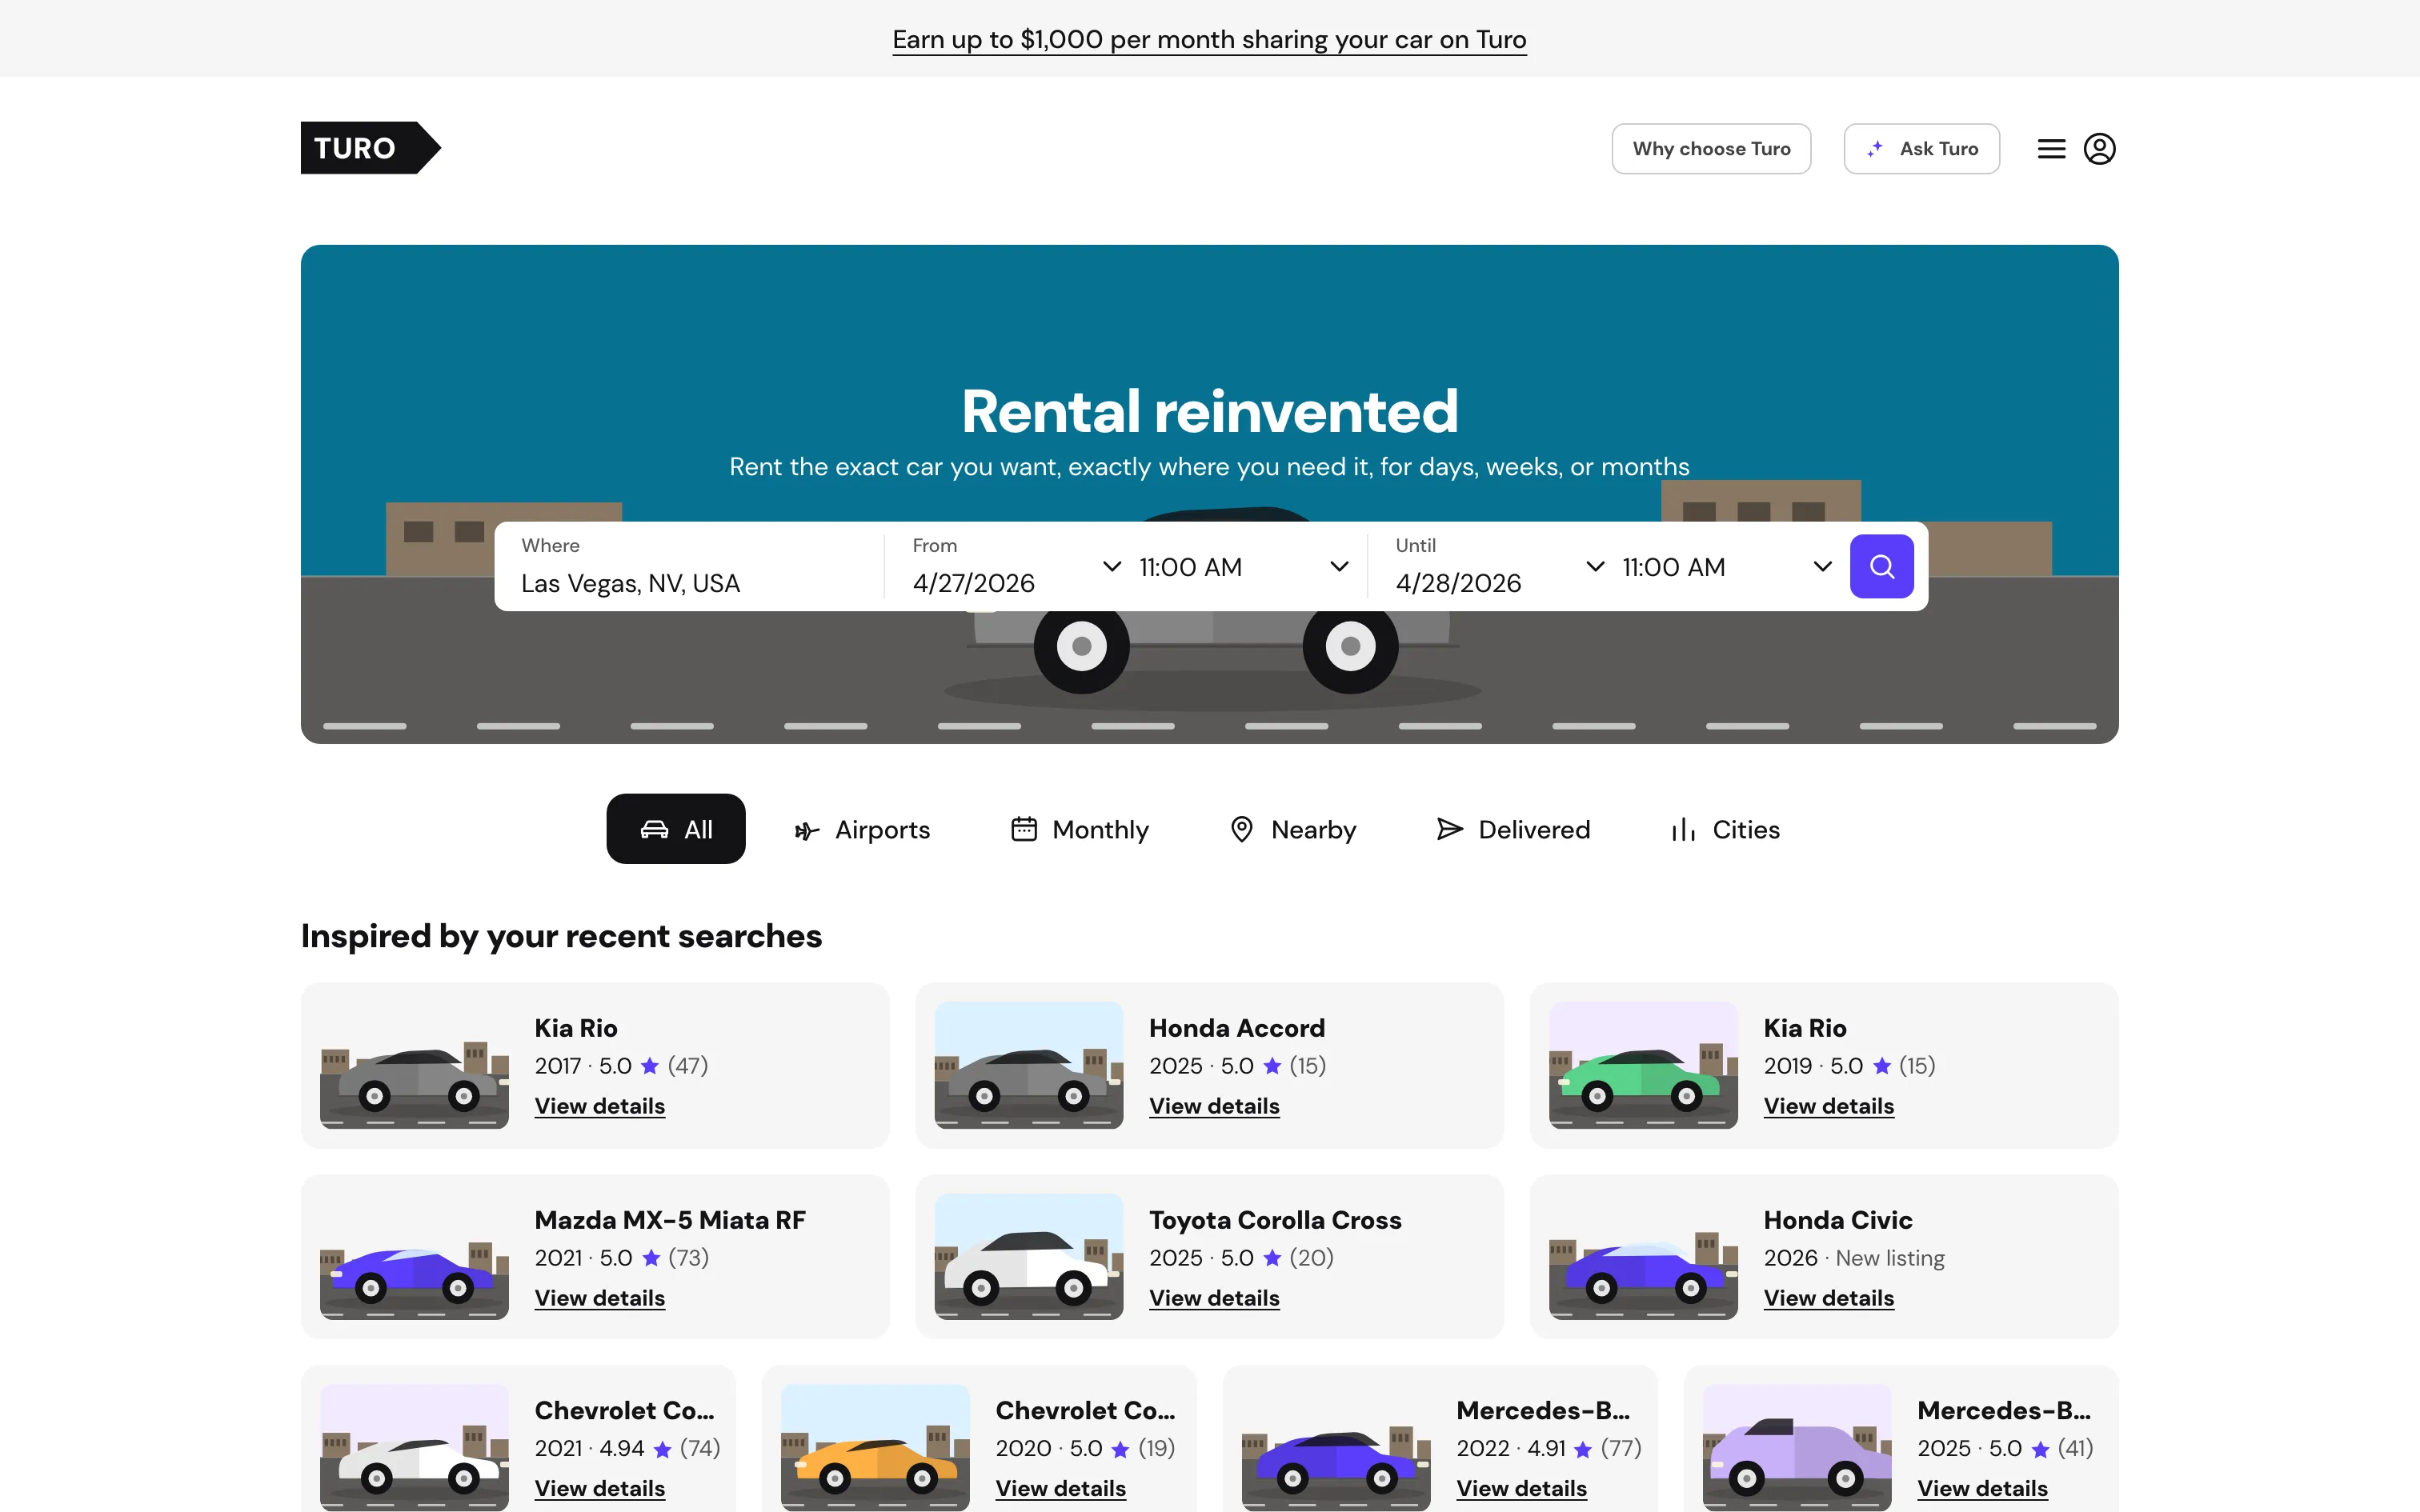Open the Until date dropdown 4/28/2026

(x=1500, y=567)
